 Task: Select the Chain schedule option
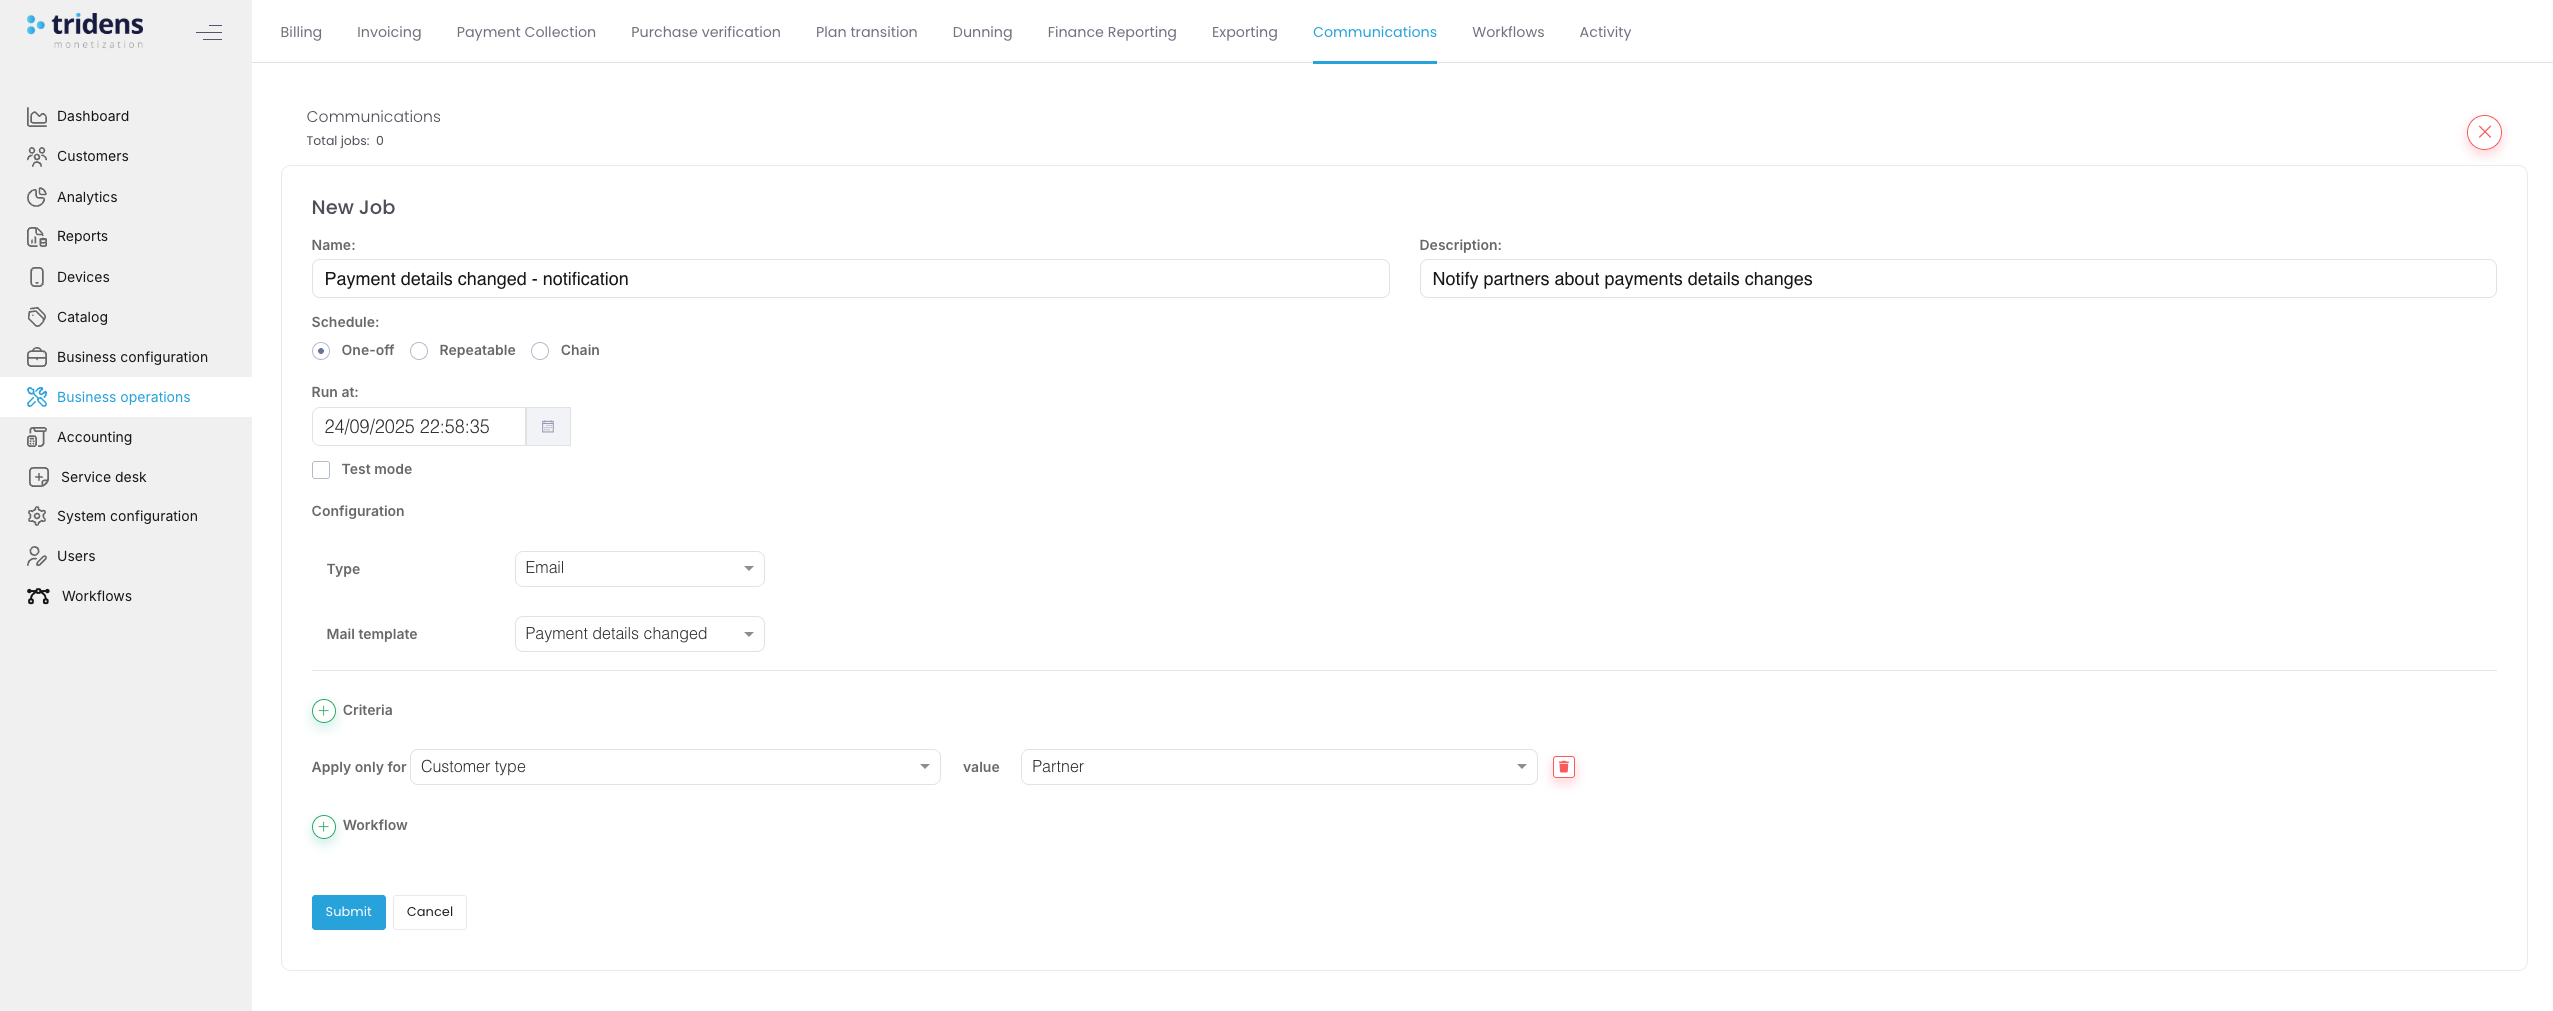click(541, 351)
